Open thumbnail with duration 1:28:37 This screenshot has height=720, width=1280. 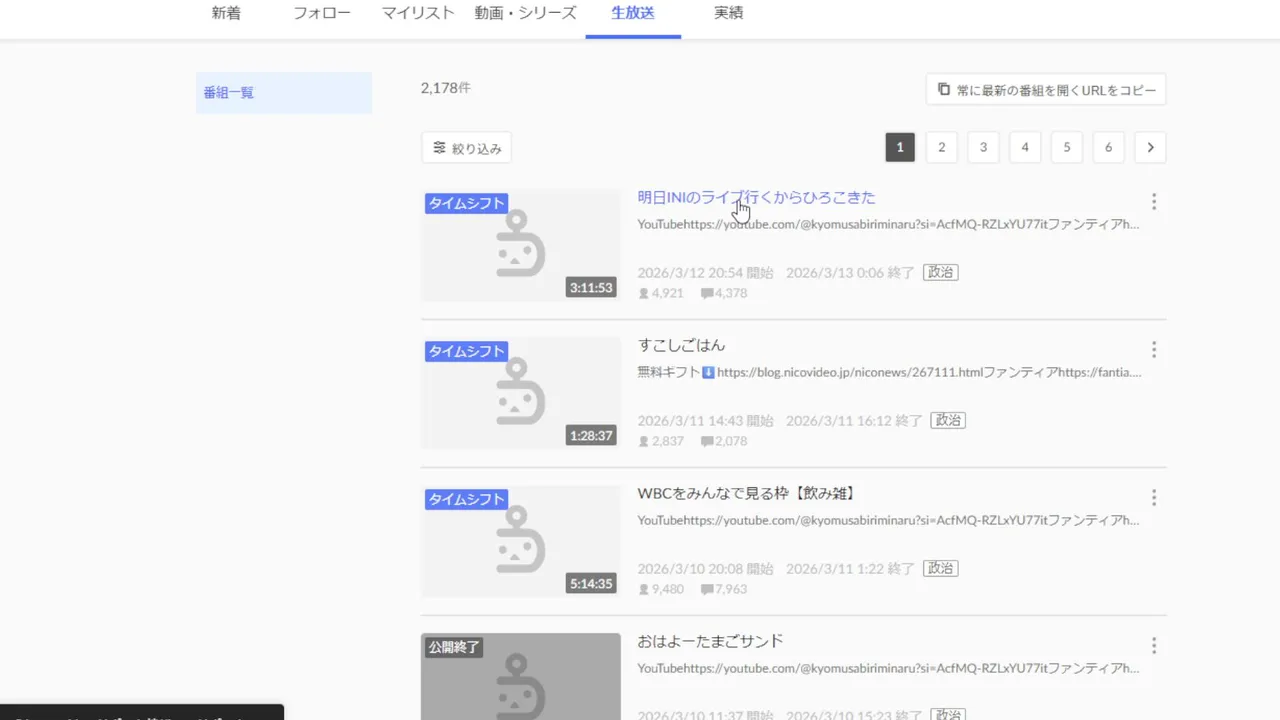(x=521, y=393)
